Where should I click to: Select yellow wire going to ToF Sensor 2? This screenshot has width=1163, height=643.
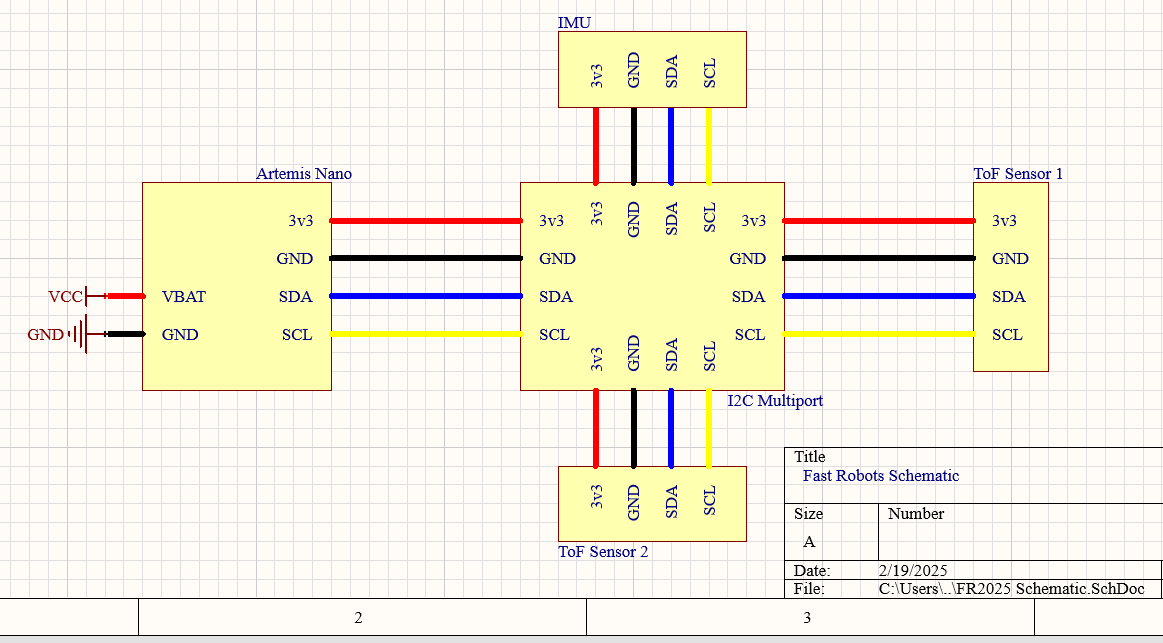tap(709, 429)
